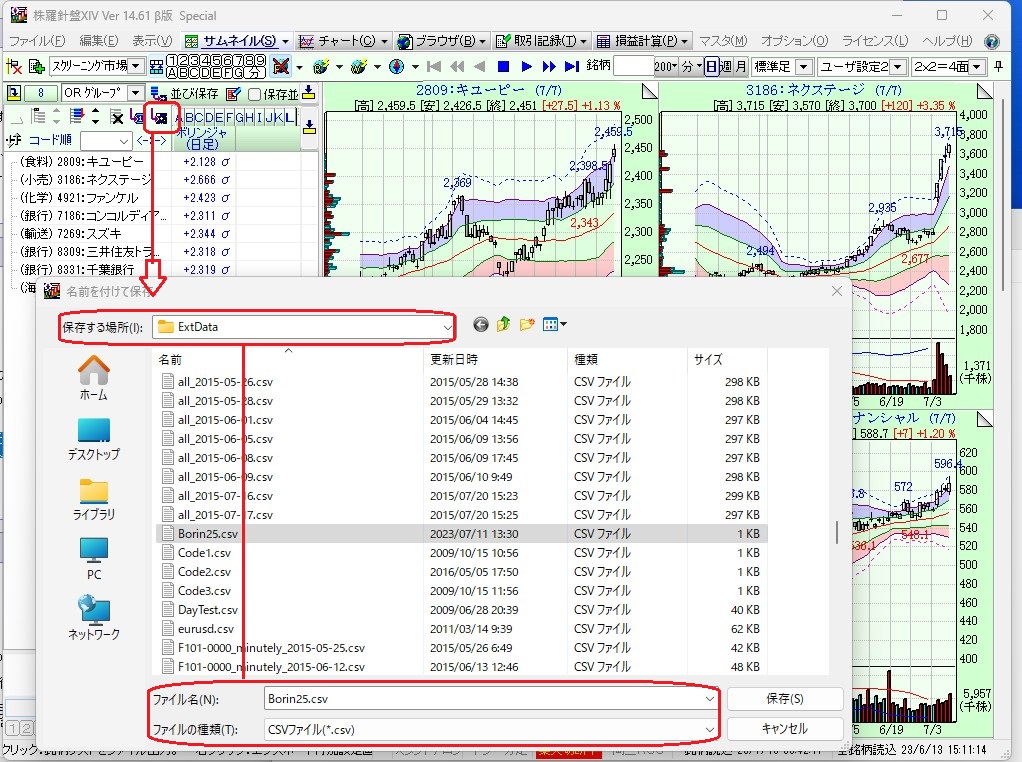Click the R globe icon

click(321, 66)
